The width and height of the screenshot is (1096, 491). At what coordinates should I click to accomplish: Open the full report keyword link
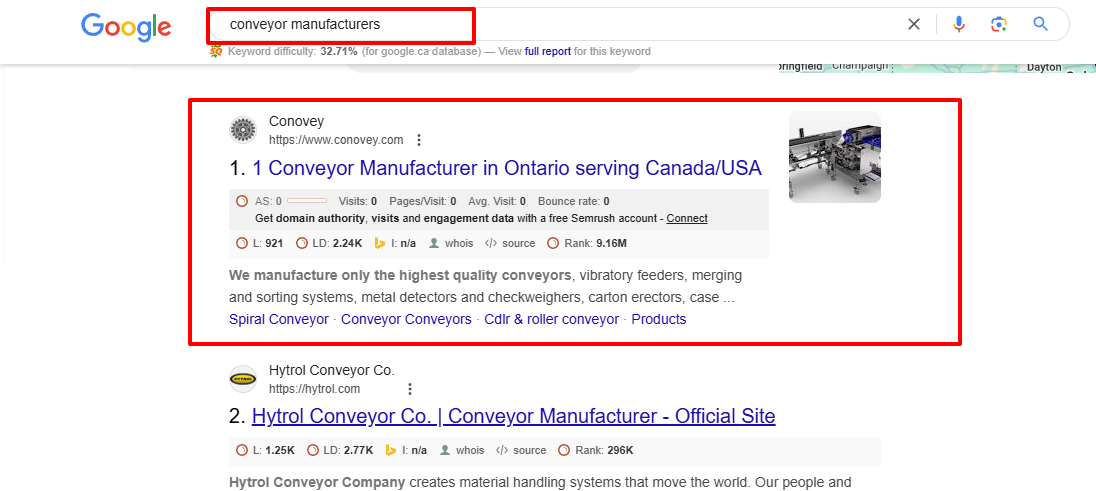547,51
